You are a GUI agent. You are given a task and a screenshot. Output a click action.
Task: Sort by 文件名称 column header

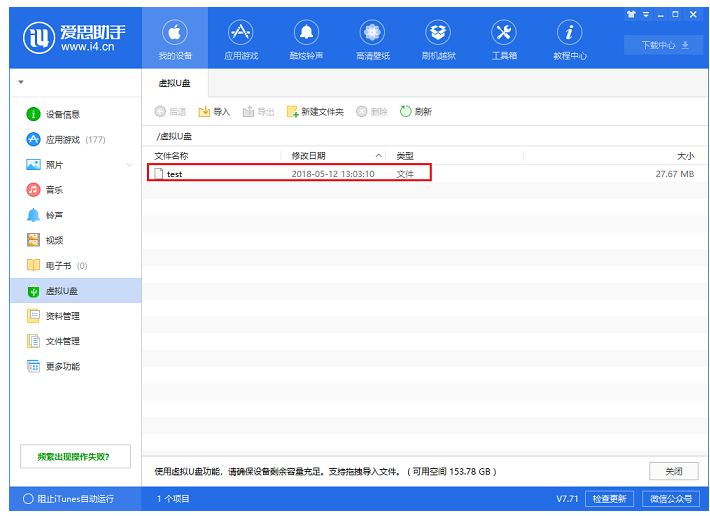[x=171, y=156]
